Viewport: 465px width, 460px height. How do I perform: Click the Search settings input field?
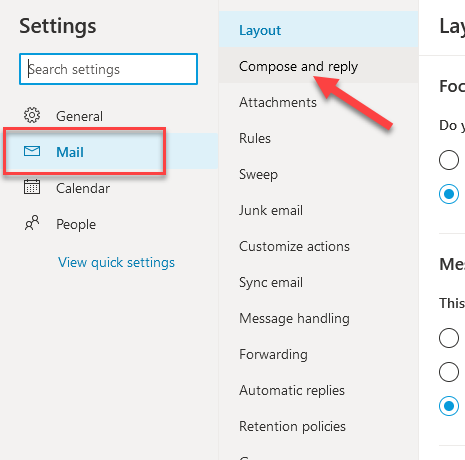click(108, 69)
